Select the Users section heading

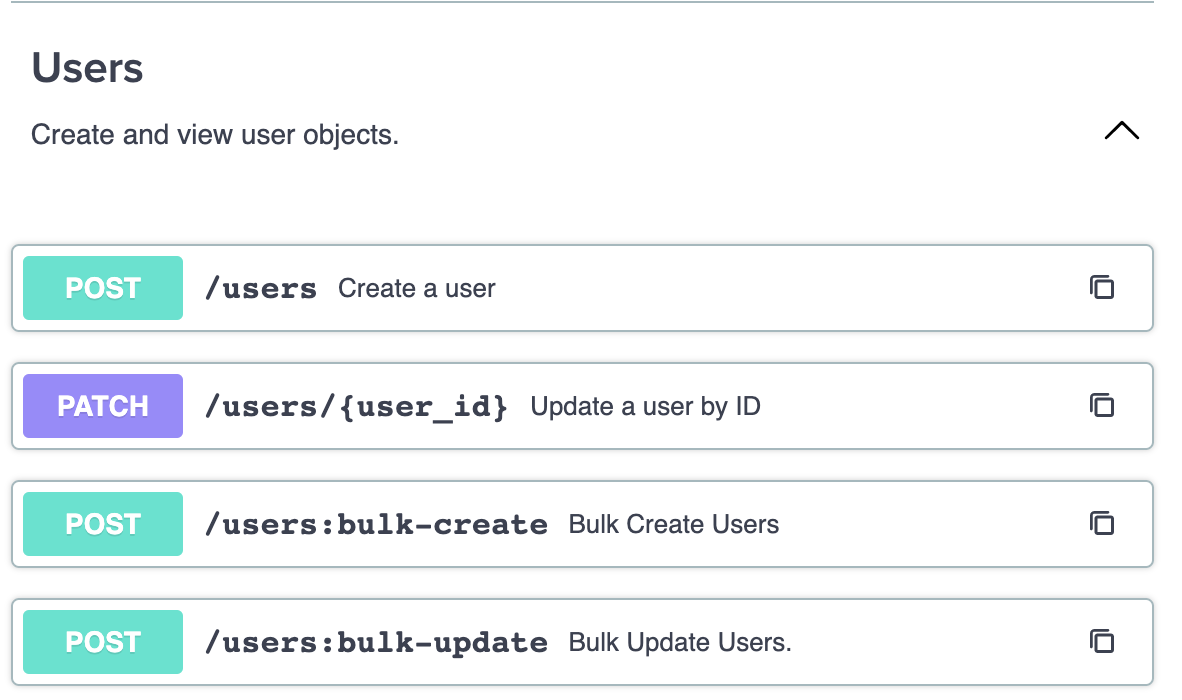coord(87,68)
